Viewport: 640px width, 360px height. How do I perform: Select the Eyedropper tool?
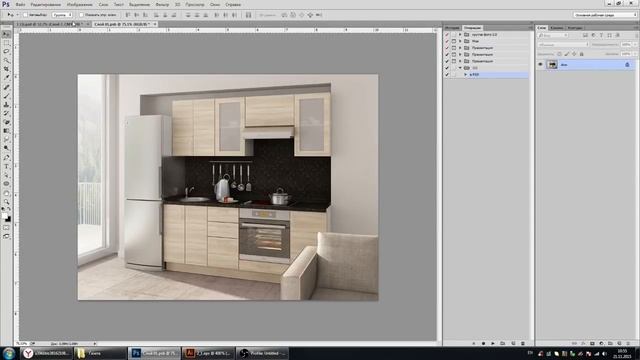coord(6,78)
